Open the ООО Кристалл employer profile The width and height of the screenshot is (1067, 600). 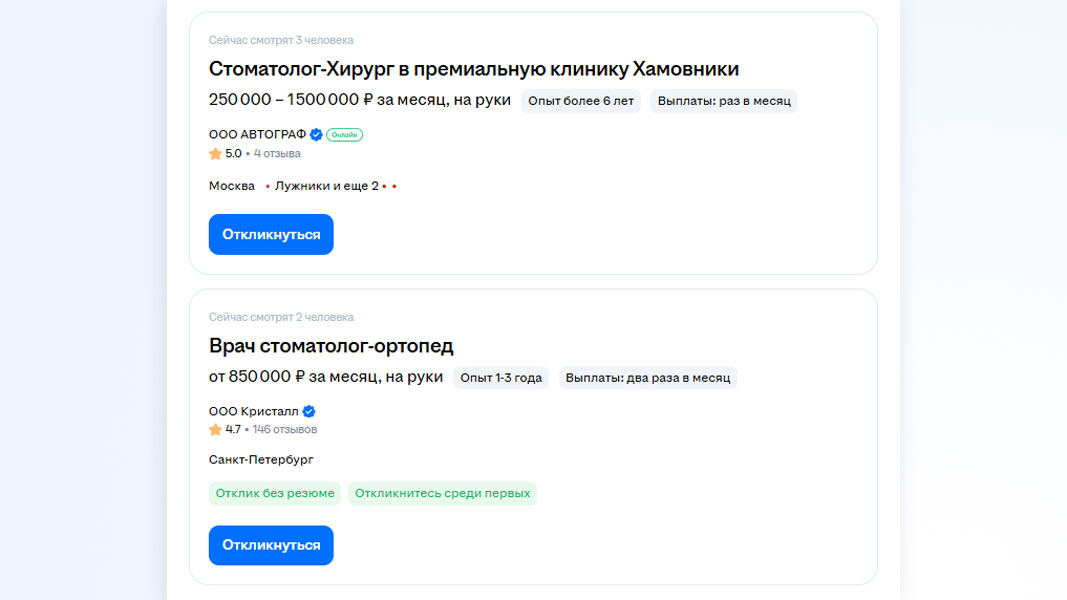[x=254, y=411]
